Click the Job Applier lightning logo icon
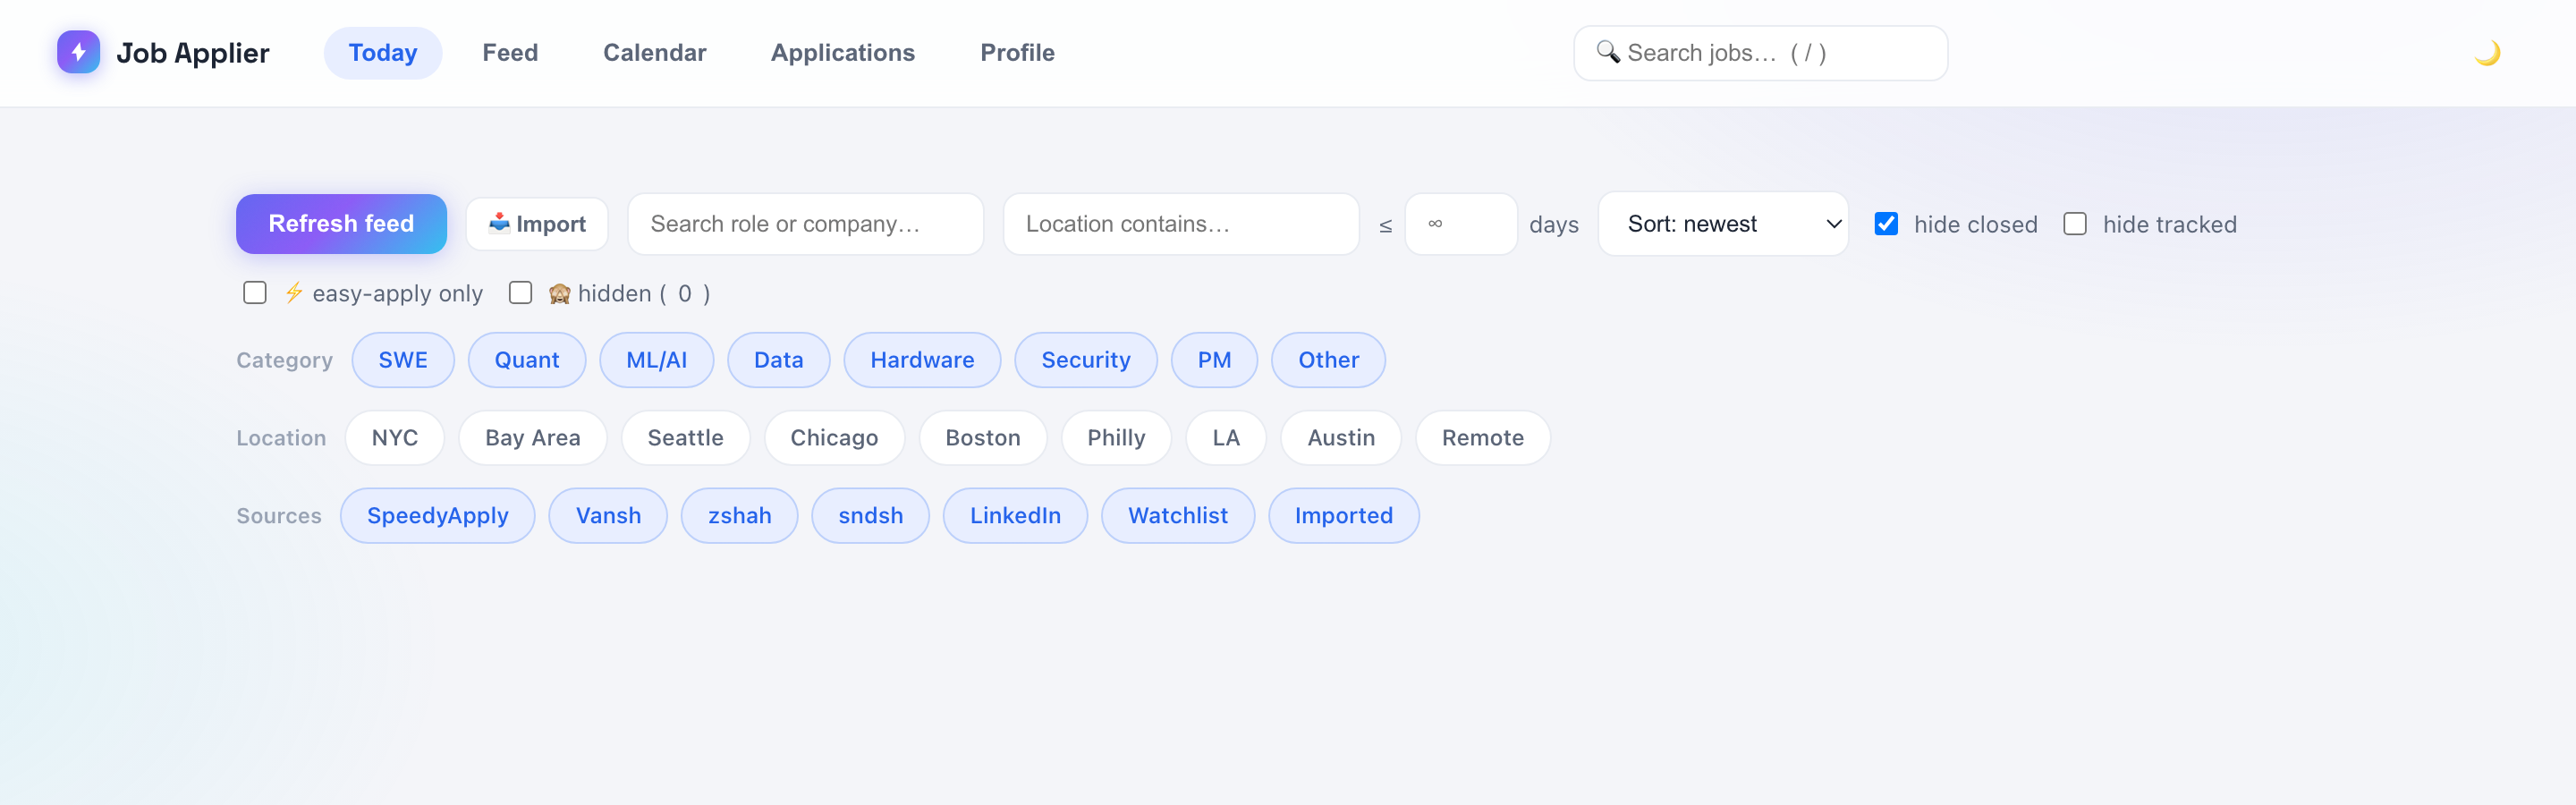Screen dimensions: 2576x805 pos(78,52)
